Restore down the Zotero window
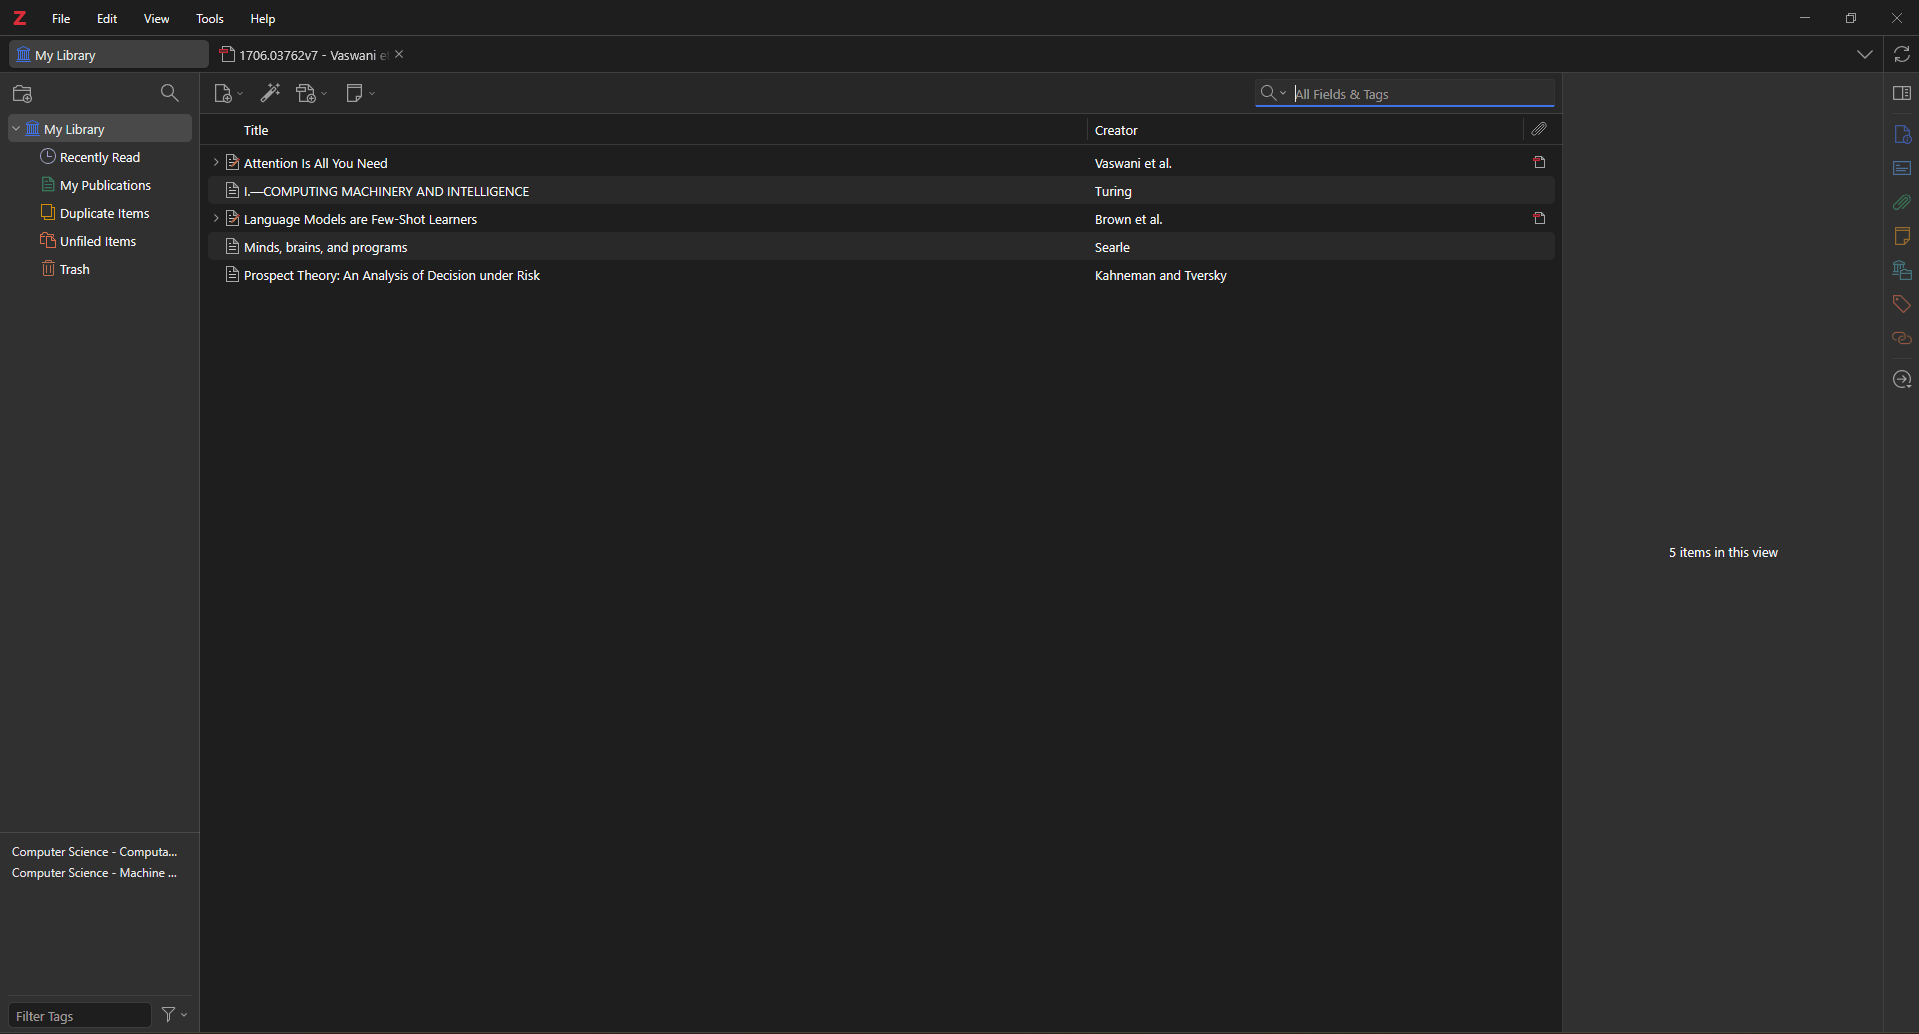This screenshot has width=1919, height=1034. [1851, 18]
